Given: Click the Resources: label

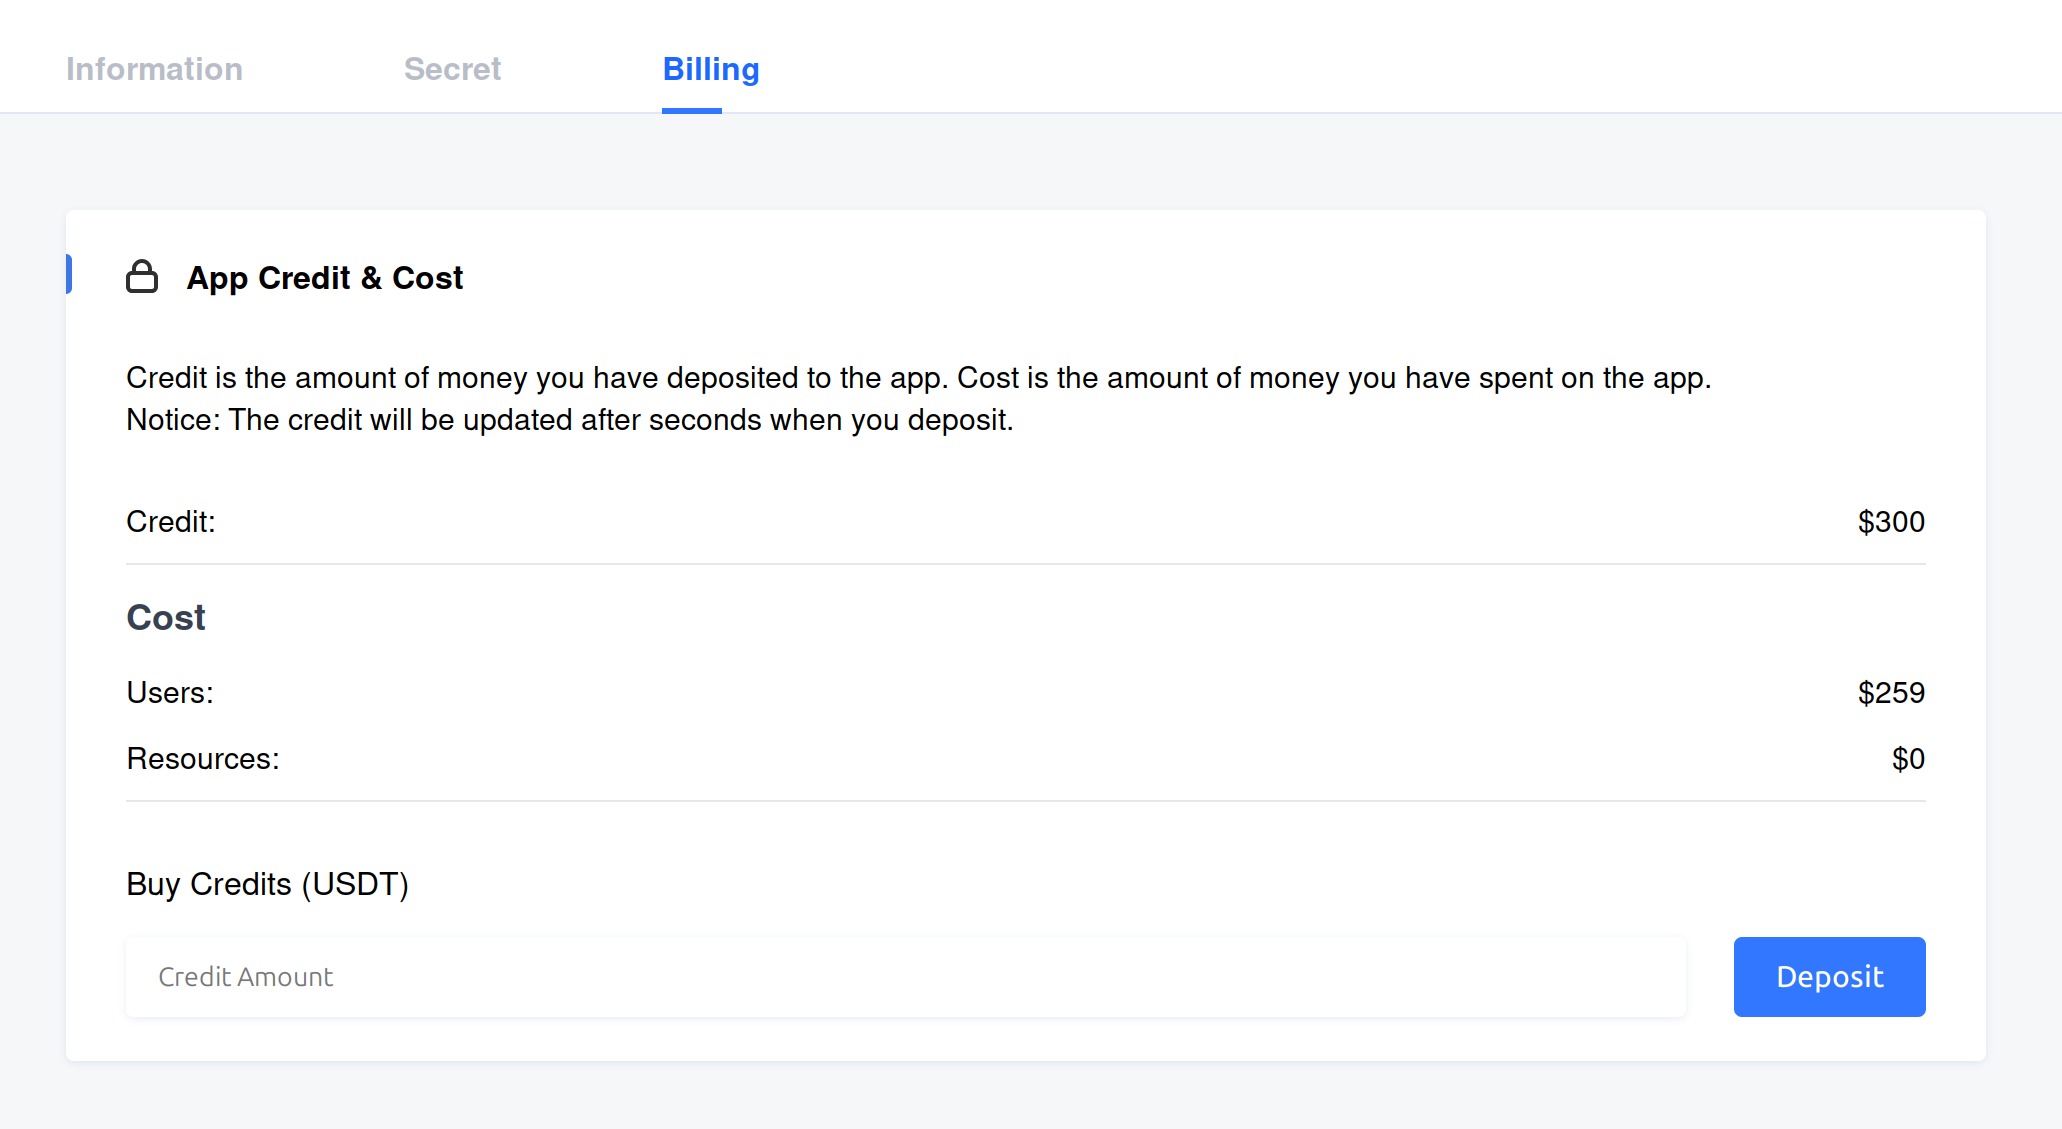Looking at the screenshot, I should [203, 759].
